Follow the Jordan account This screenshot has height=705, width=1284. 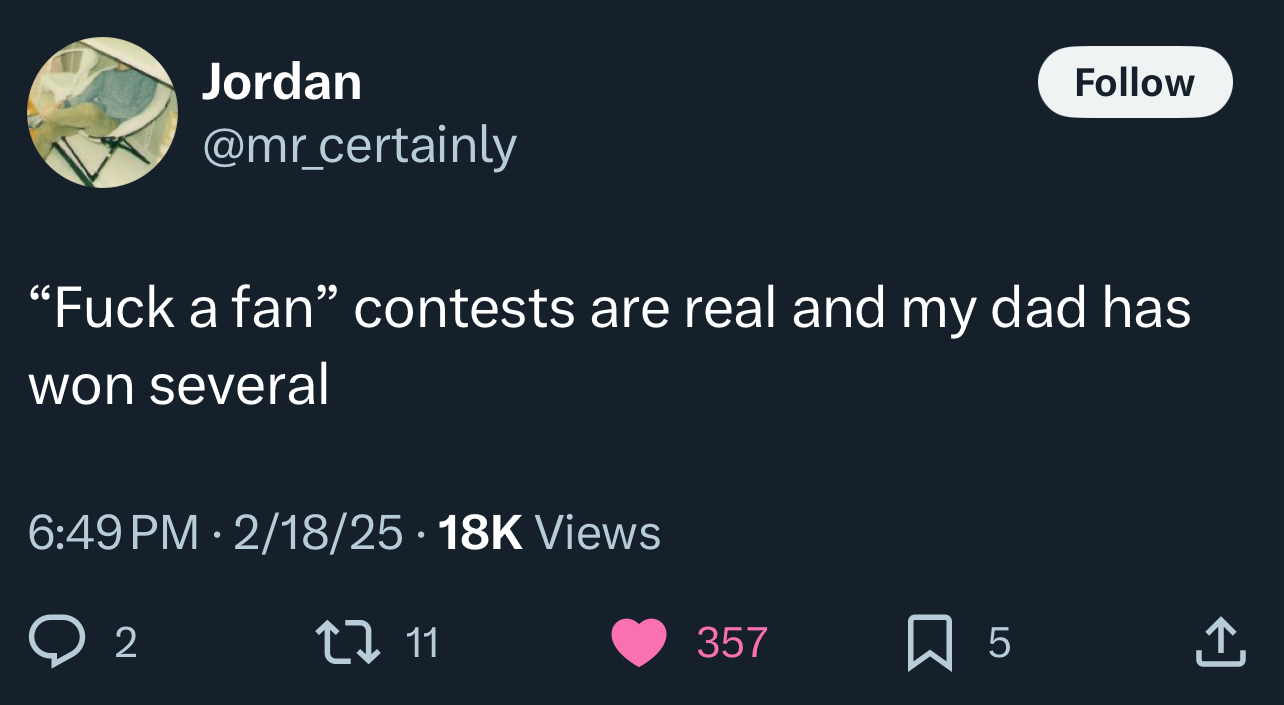(x=1134, y=82)
